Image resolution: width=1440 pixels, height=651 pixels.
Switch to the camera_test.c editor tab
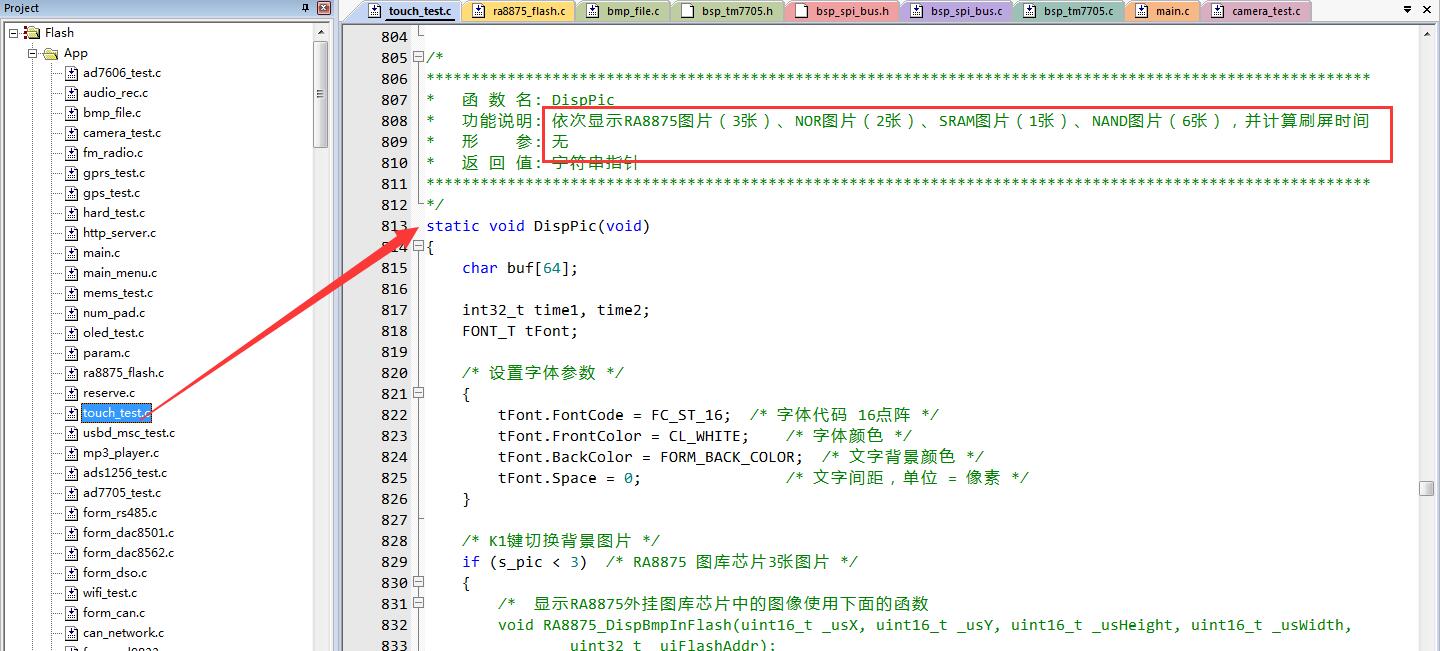click(1265, 12)
